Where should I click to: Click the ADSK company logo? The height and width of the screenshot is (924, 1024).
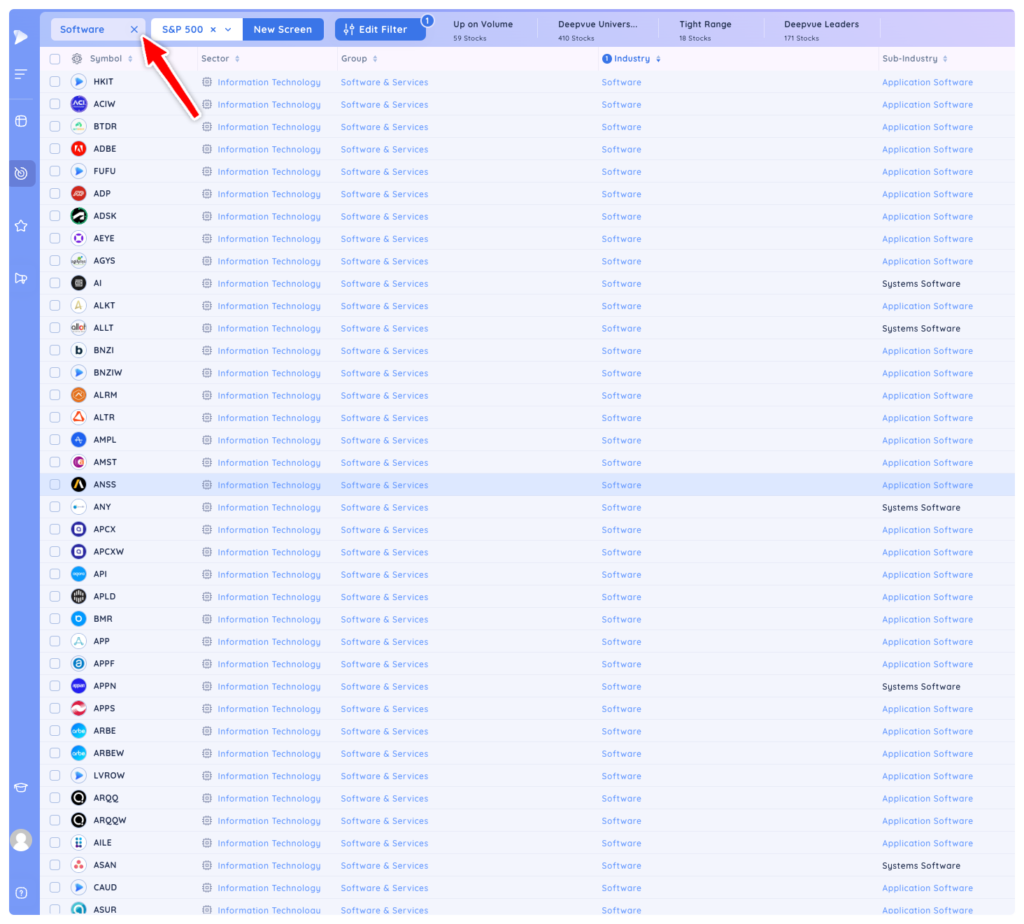click(78, 216)
